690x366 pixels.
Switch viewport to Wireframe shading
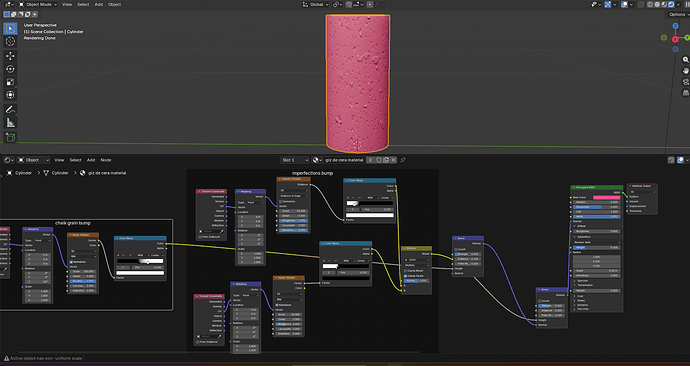pyautogui.click(x=650, y=4)
